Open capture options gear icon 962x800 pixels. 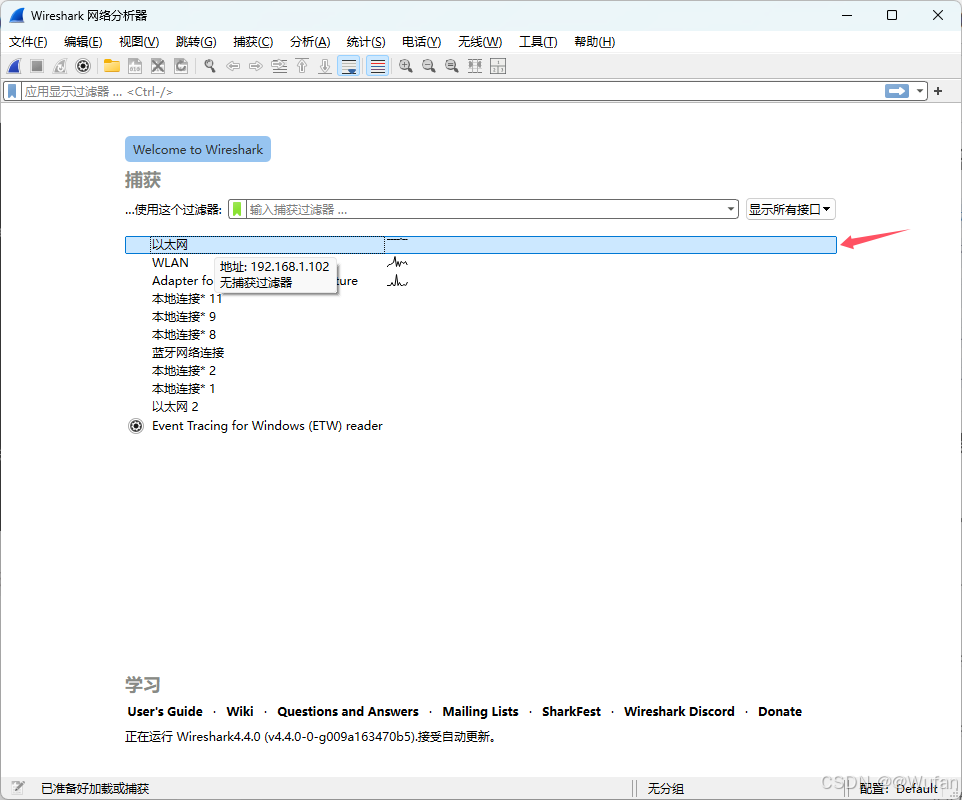coord(83,66)
